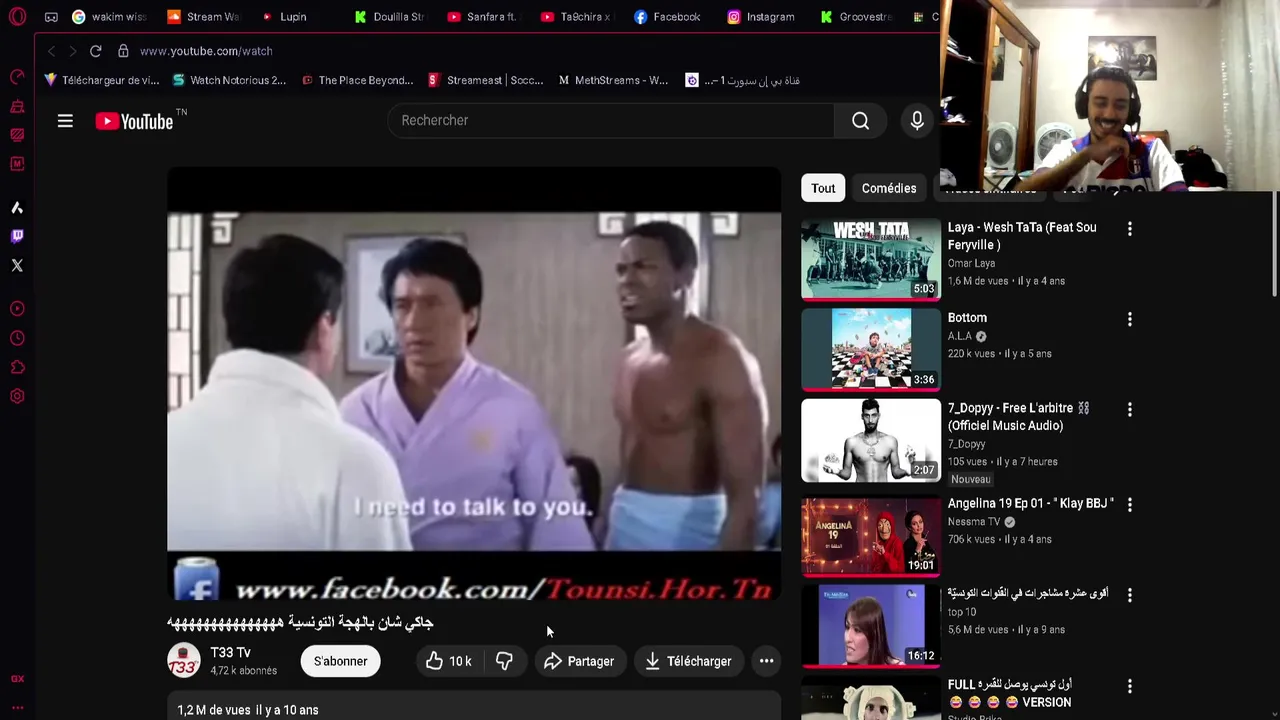Open the GX Corner button at sidebar bottom

pos(17,679)
